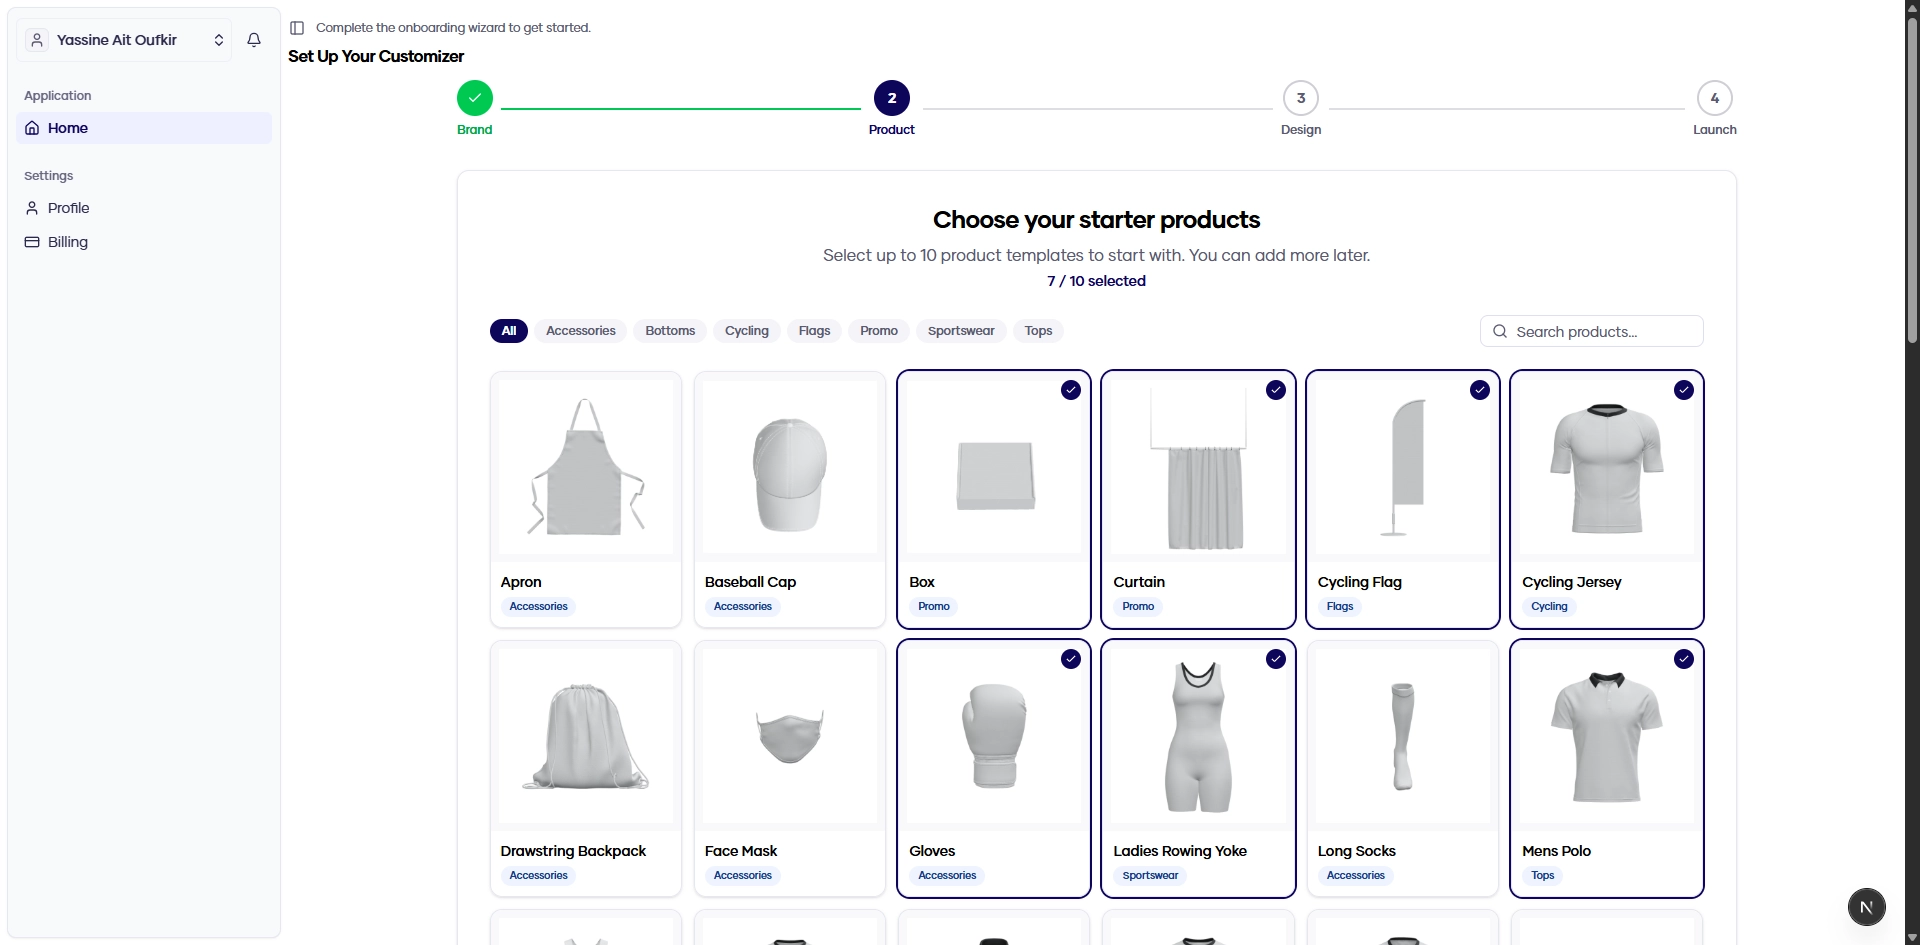Click the Product step label
This screenshot has width=1920, height=945.
coord(892,130)
